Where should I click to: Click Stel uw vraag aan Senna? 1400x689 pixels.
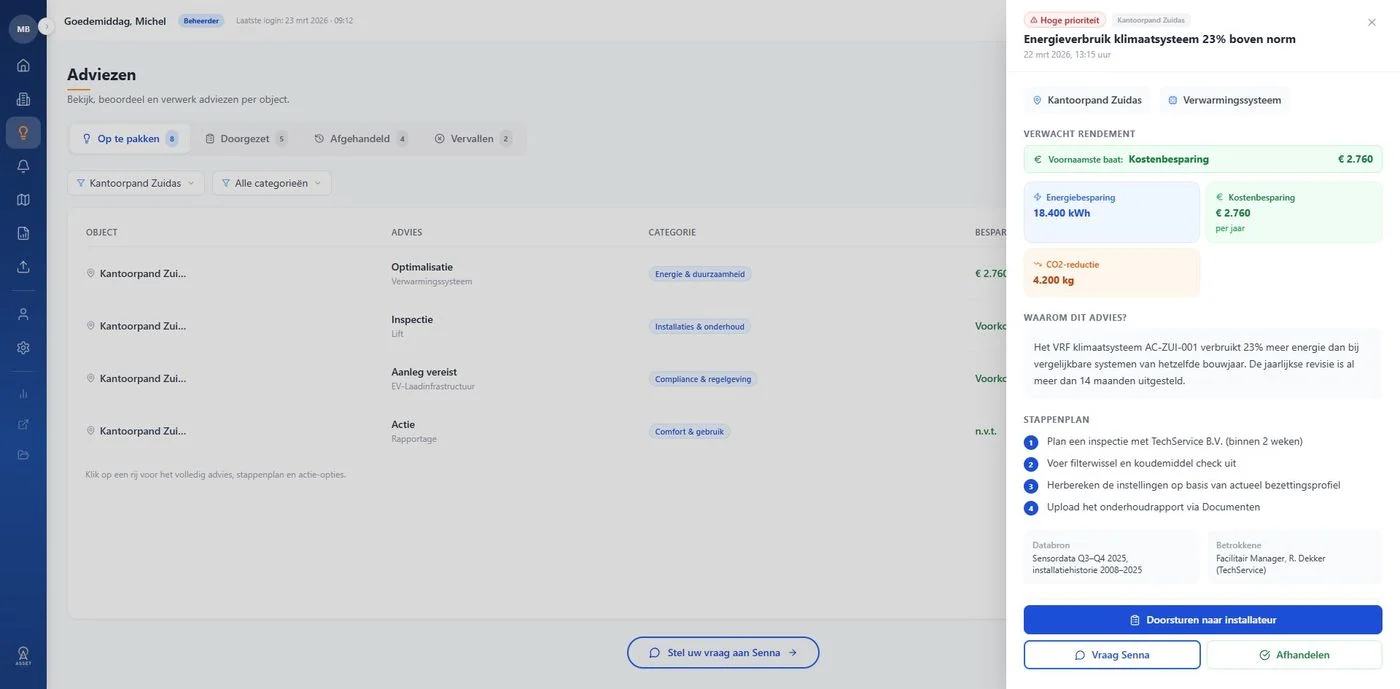(723, 653)
